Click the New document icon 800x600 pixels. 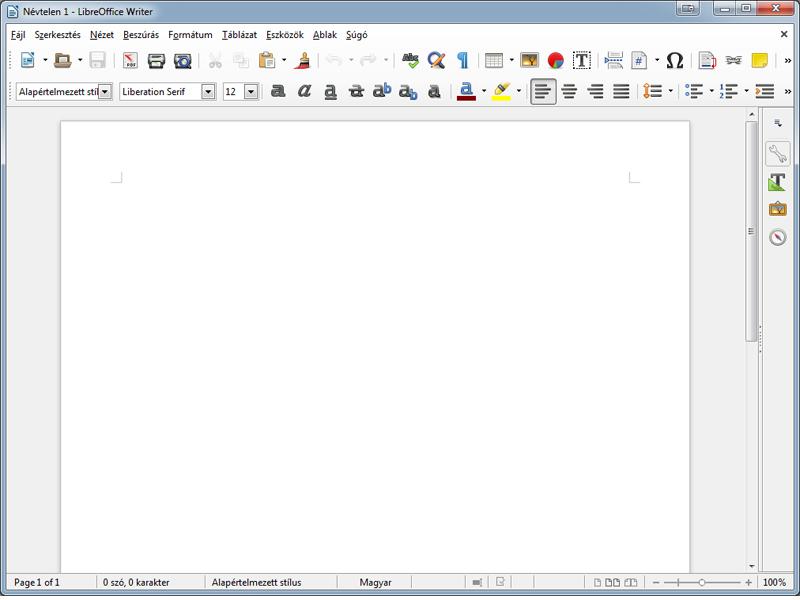click(x=28, y=60)
